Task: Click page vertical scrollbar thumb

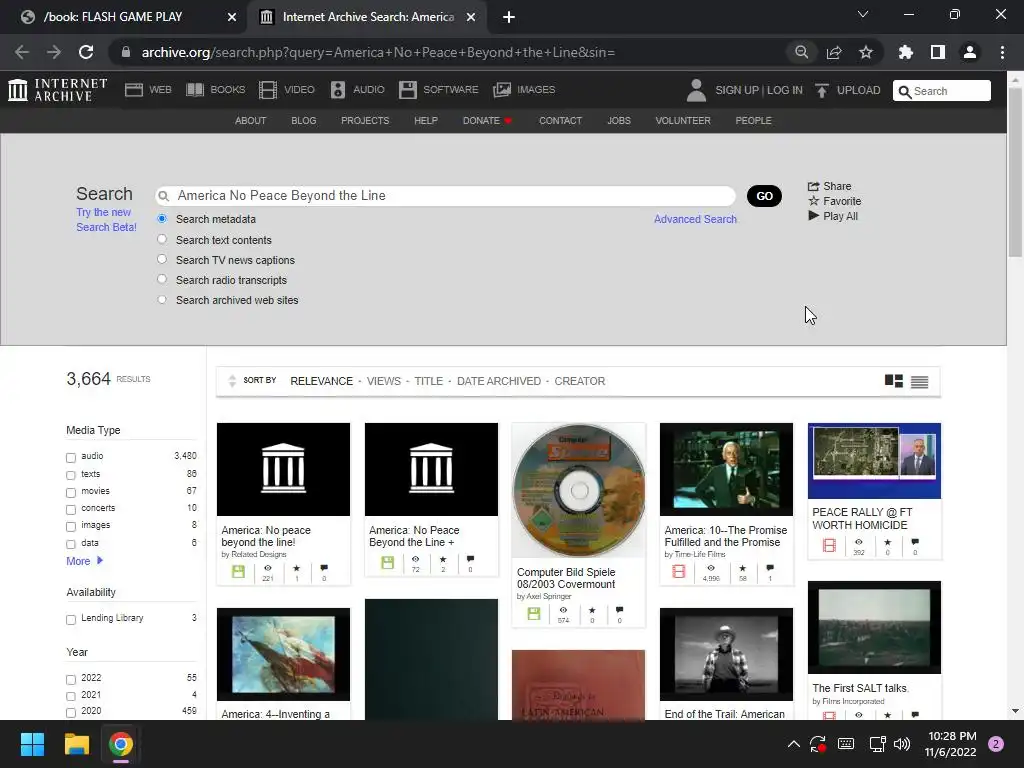Action: coord(1015,172)
